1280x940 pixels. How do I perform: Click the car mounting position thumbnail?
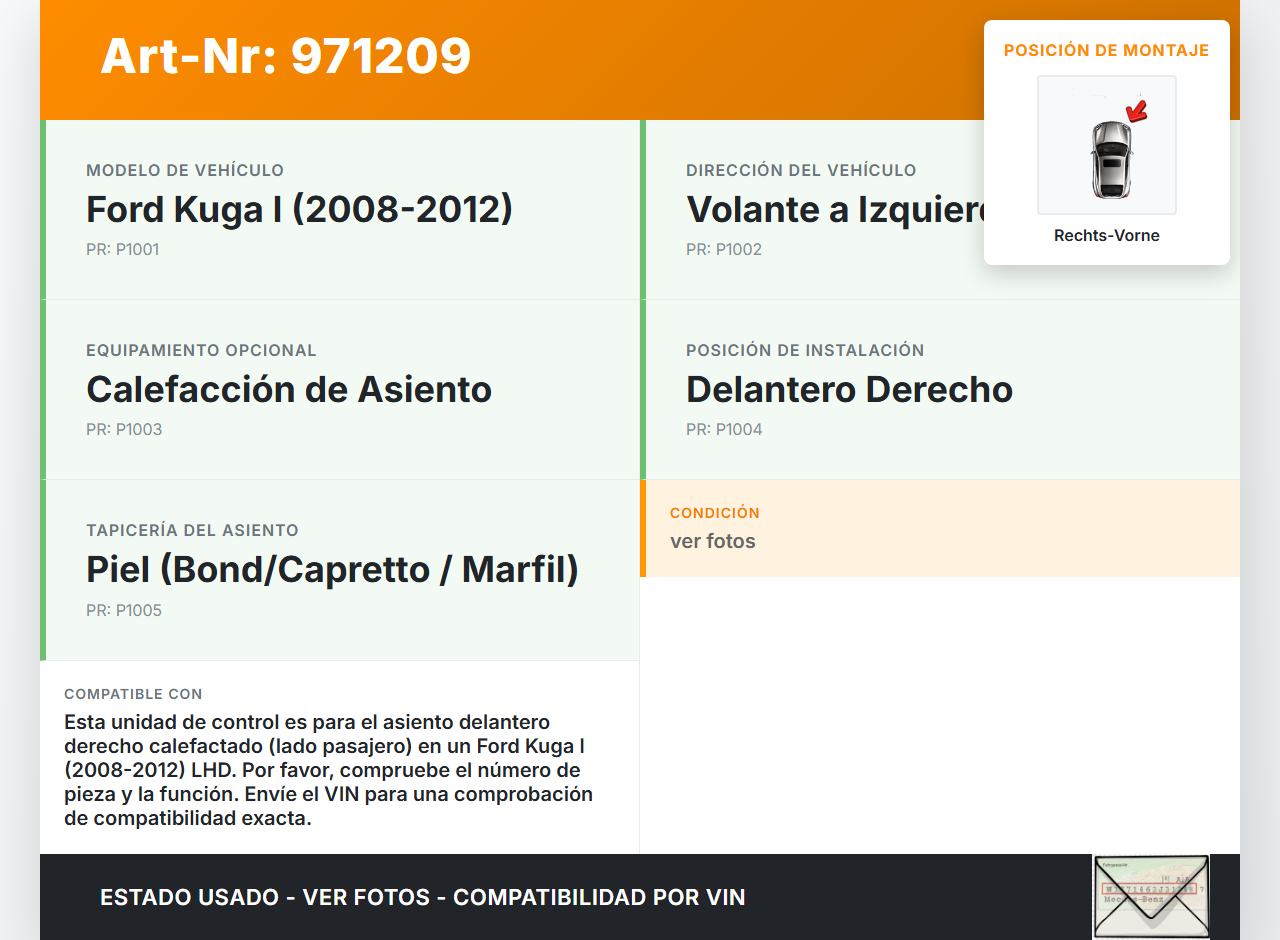point(1107,145)
